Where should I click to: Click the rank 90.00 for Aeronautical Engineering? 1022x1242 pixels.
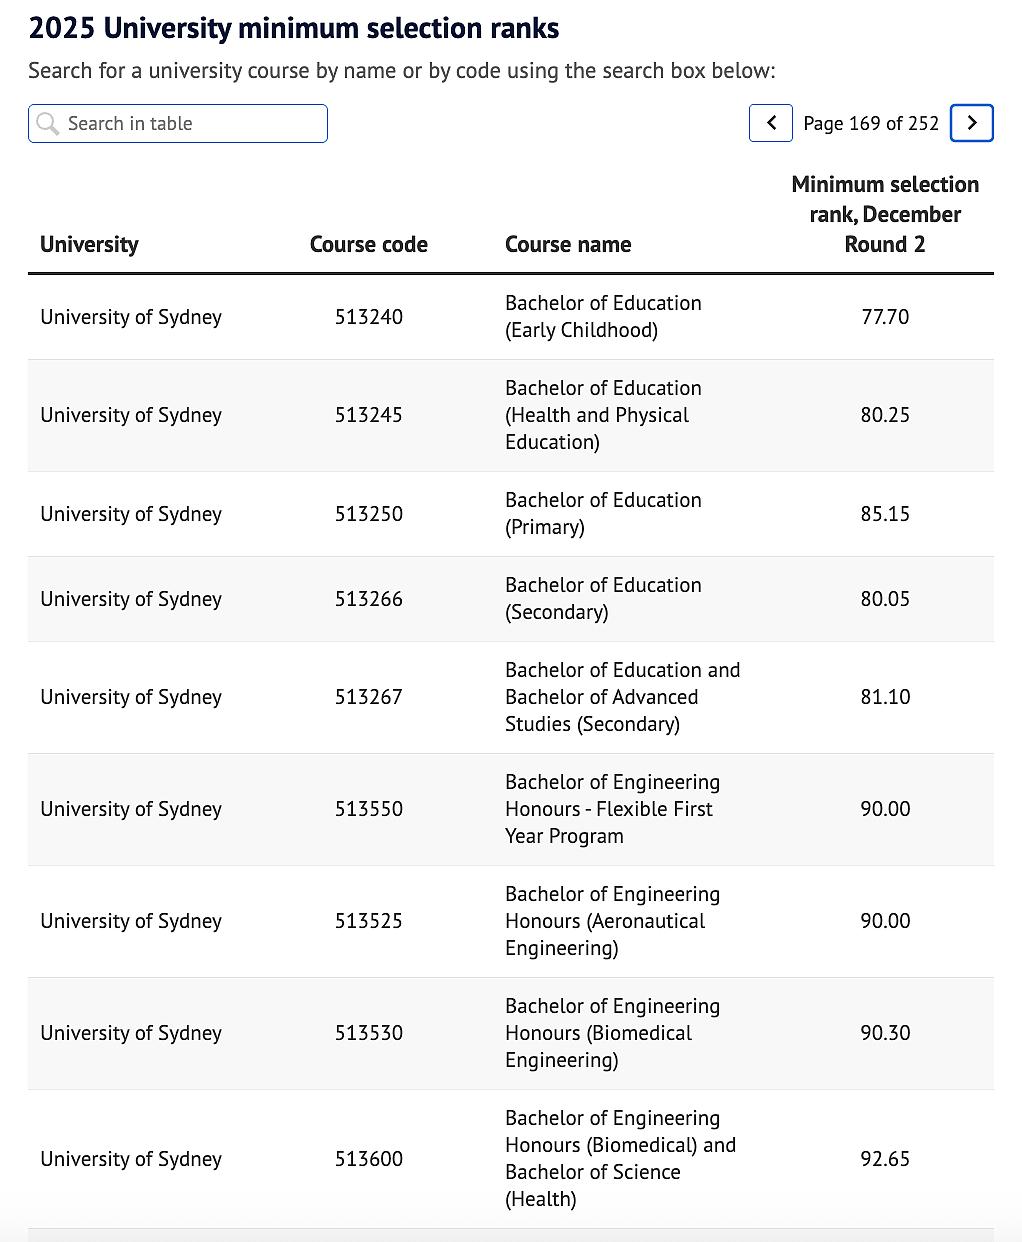point(885,921)
